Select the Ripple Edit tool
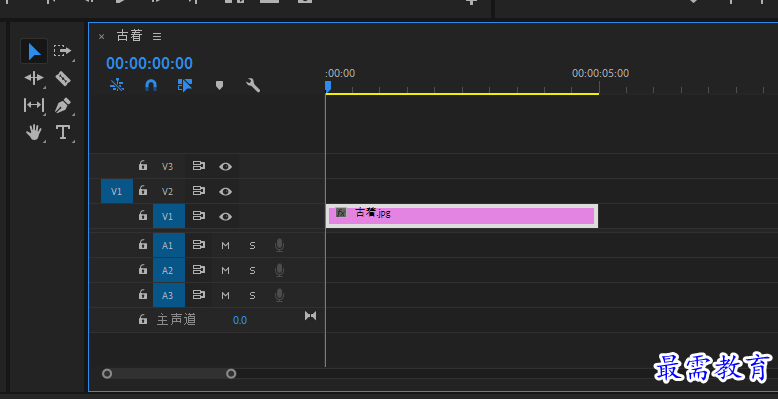Screen dimensions: 778x399 [x=34, y=78]
